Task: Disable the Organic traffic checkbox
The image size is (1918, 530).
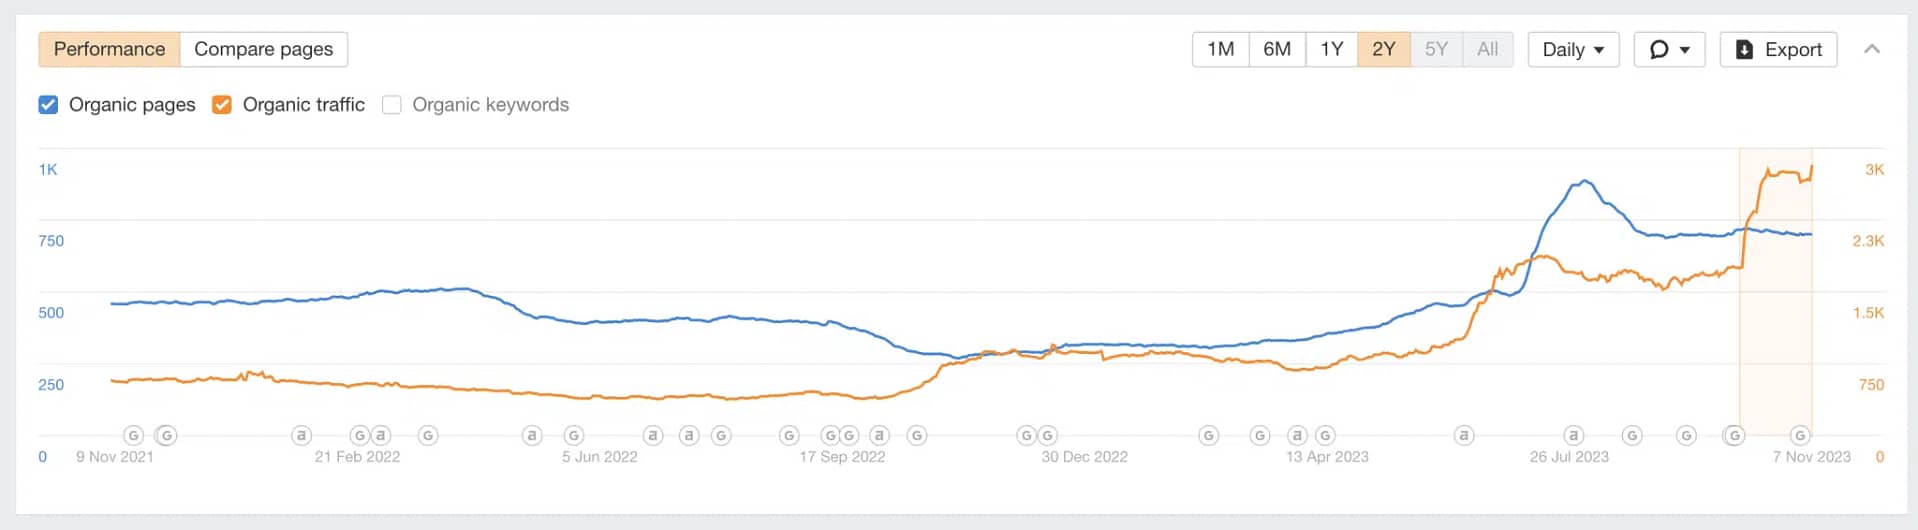Action: 222,105
